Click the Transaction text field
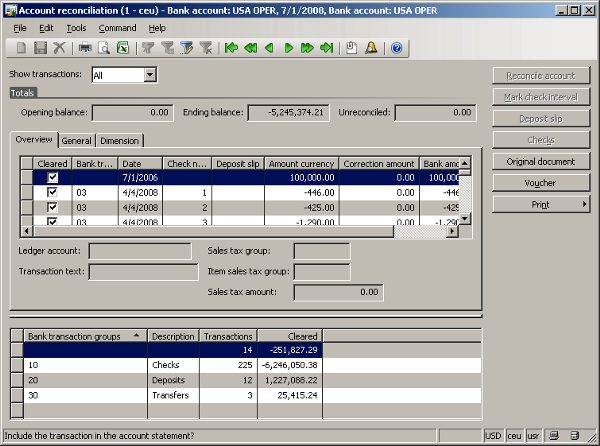 coord(143,272)
